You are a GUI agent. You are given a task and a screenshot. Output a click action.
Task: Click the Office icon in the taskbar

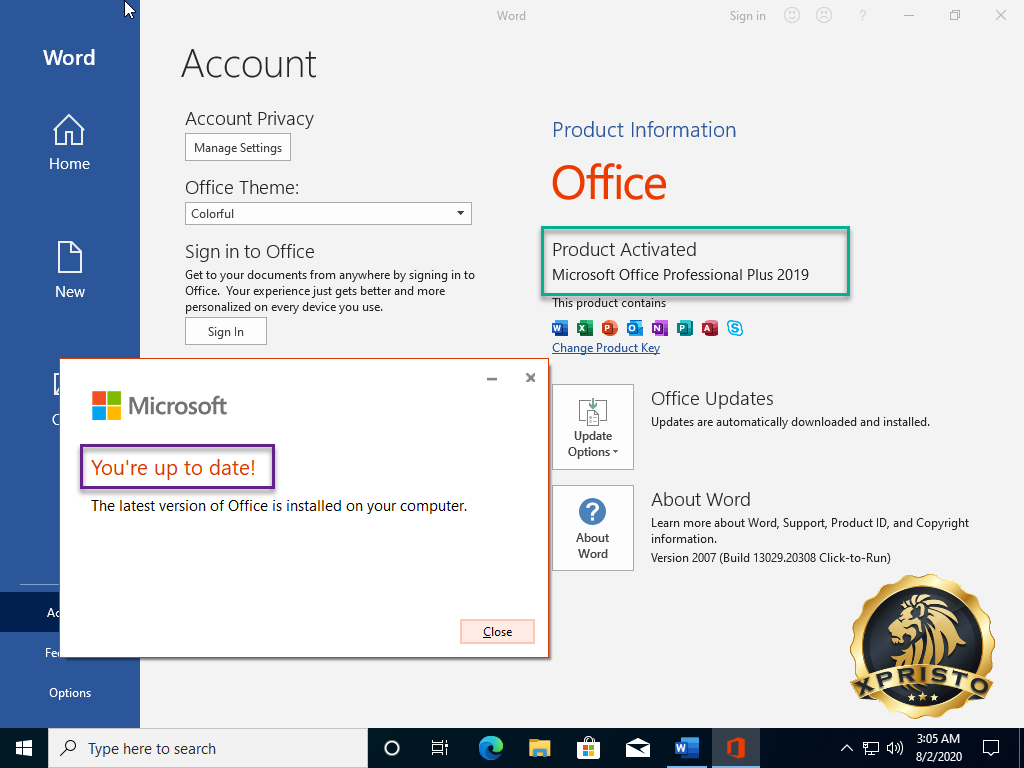pos(736,748)
